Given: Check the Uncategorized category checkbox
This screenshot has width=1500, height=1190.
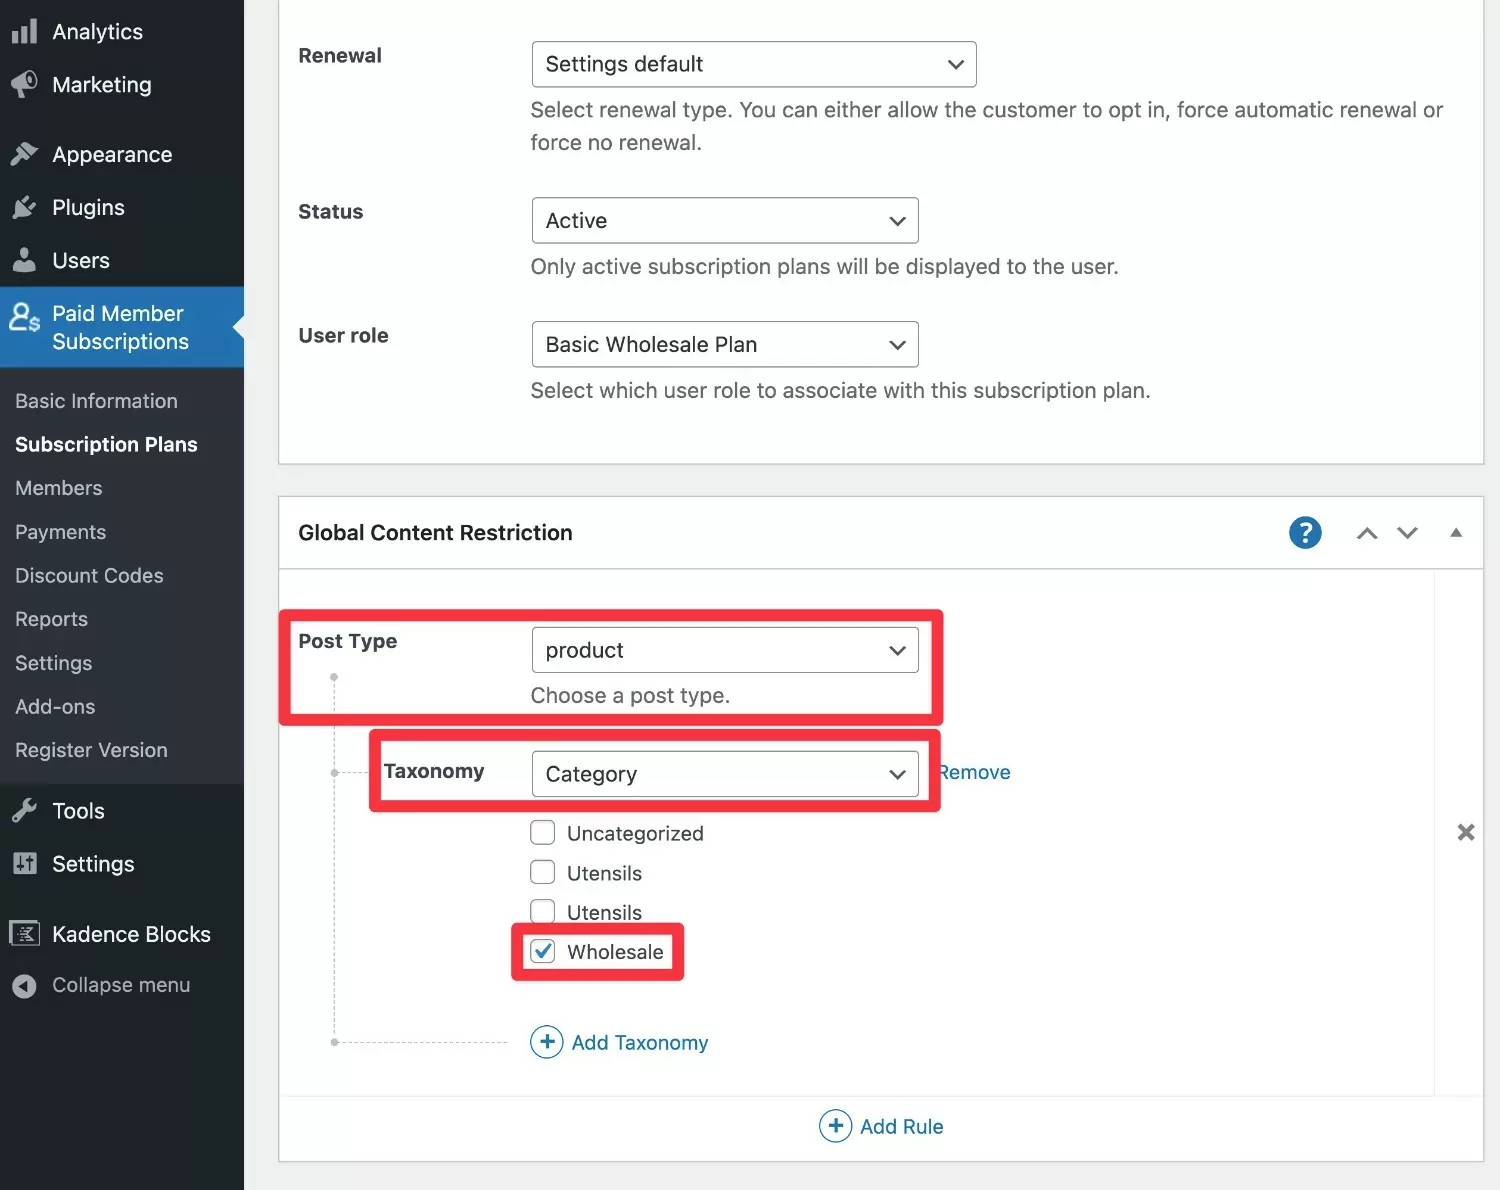Looking at the screenshot, I should click(x=543, y=832).
